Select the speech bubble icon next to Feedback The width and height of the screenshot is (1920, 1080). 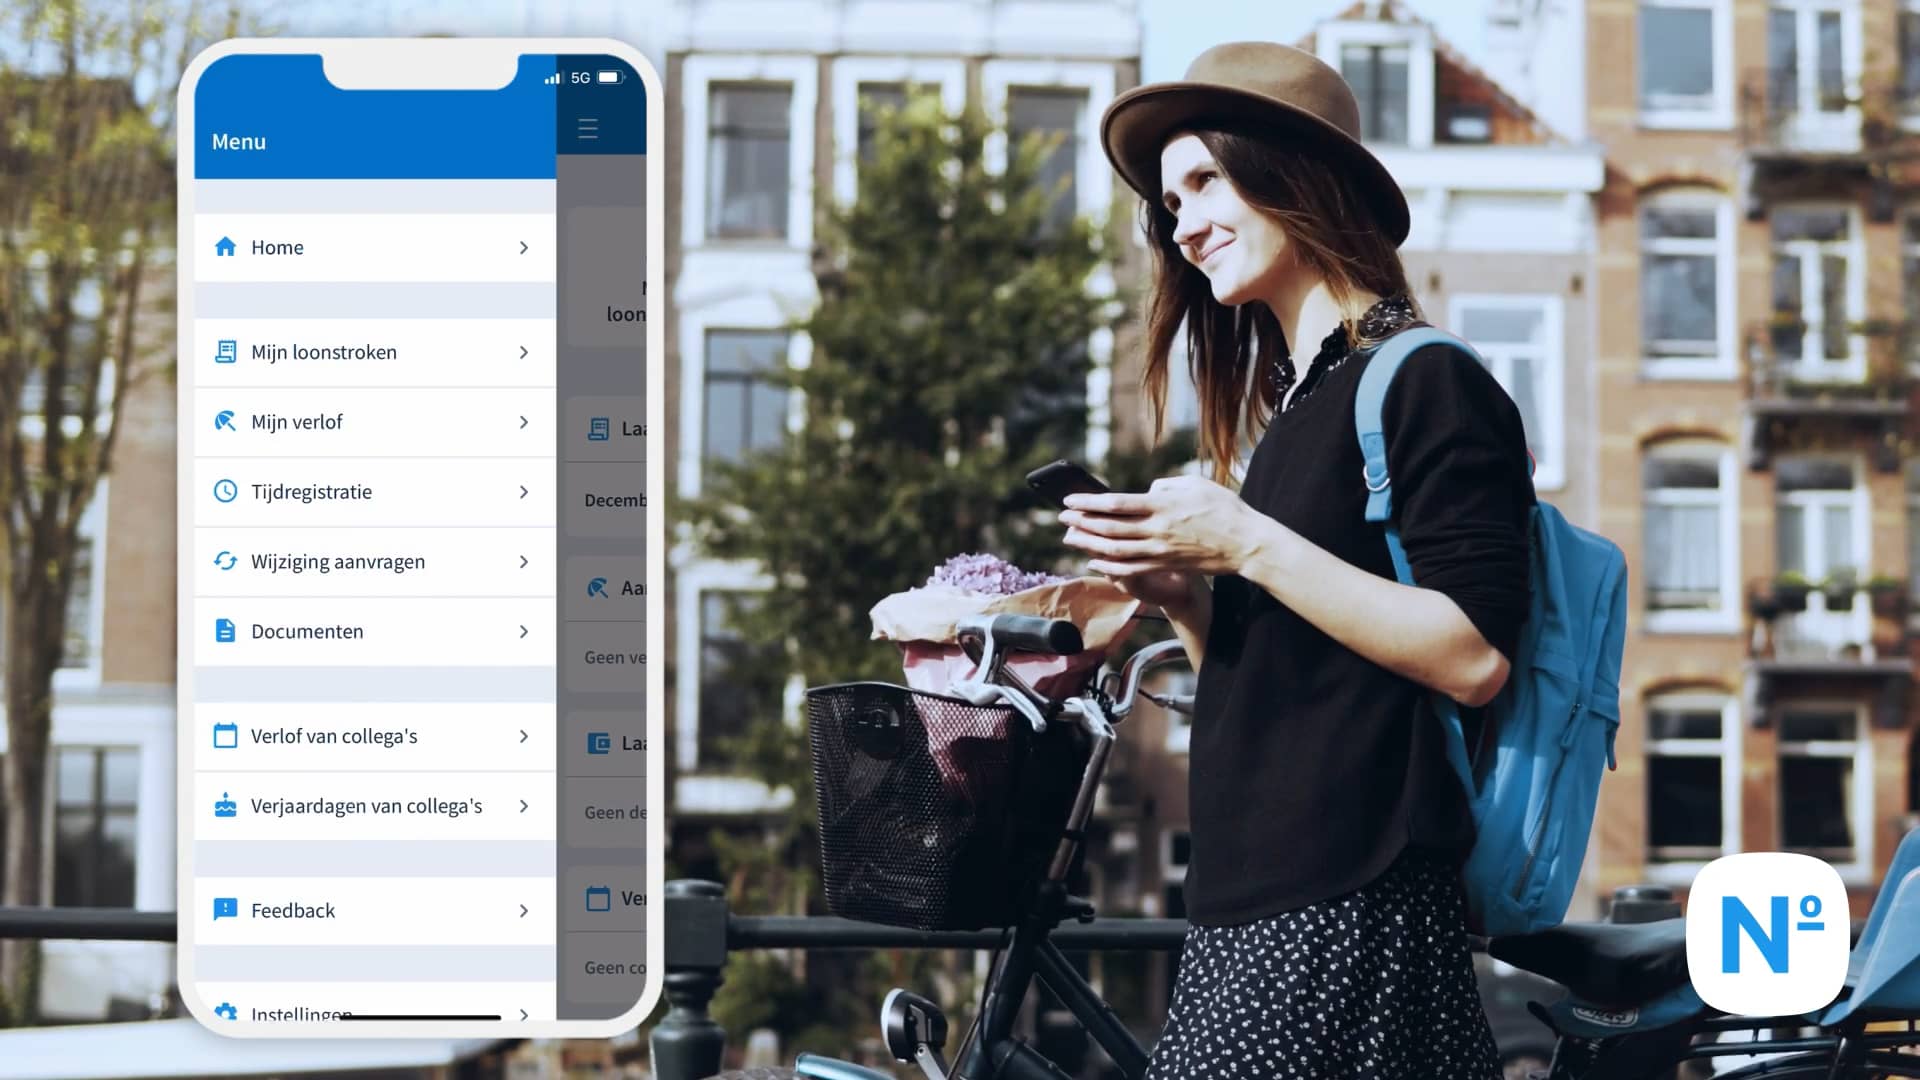(x=225, y=909)
